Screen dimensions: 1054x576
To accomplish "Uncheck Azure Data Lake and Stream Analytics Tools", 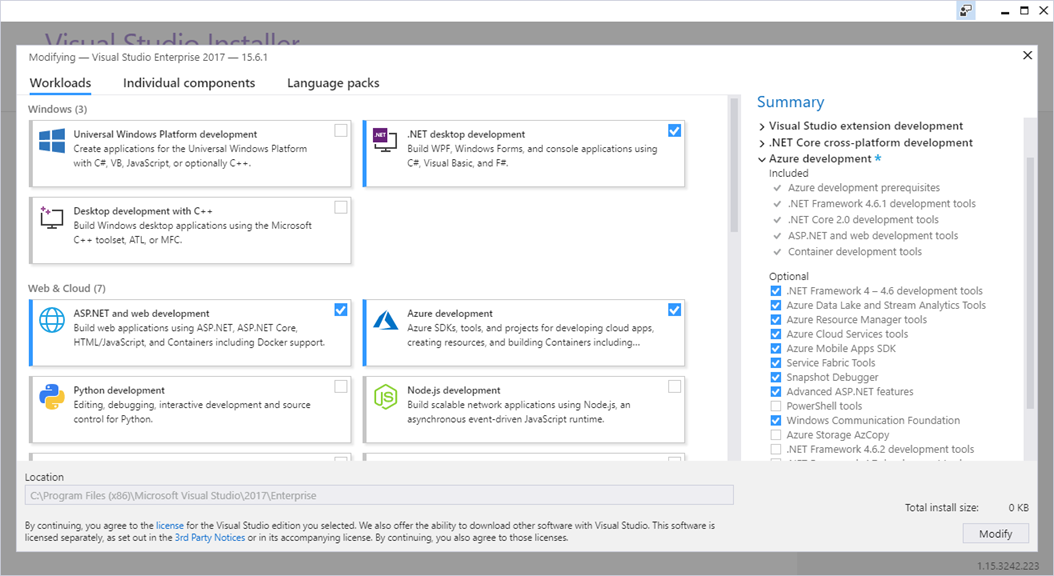I will click(x=776, y=305).
